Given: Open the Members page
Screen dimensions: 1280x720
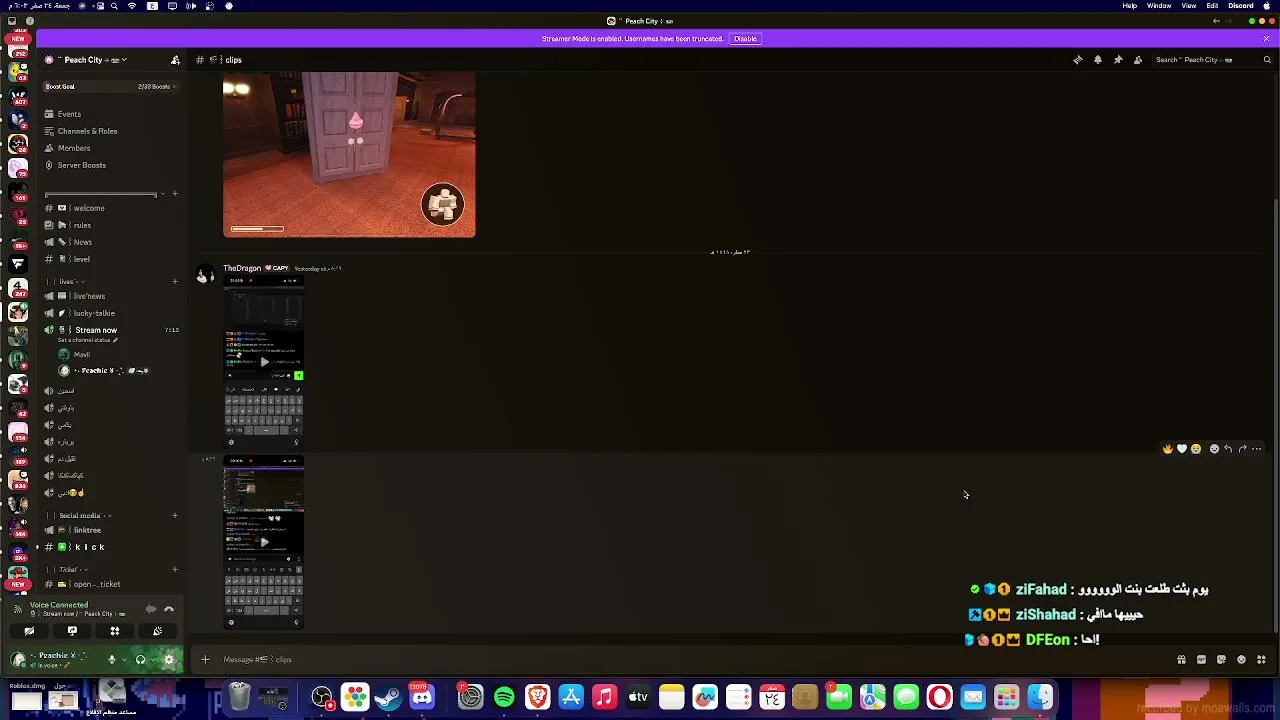Looking at the screenshot, I should coord(110,148).
